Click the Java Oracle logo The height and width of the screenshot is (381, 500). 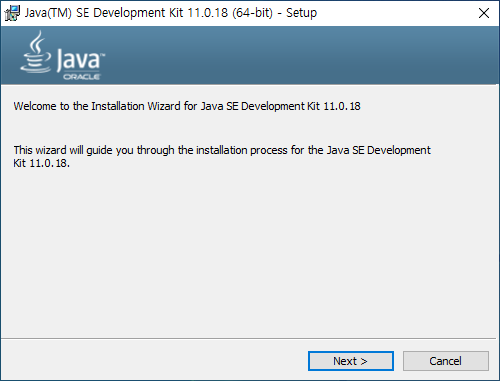coord(63,55)
